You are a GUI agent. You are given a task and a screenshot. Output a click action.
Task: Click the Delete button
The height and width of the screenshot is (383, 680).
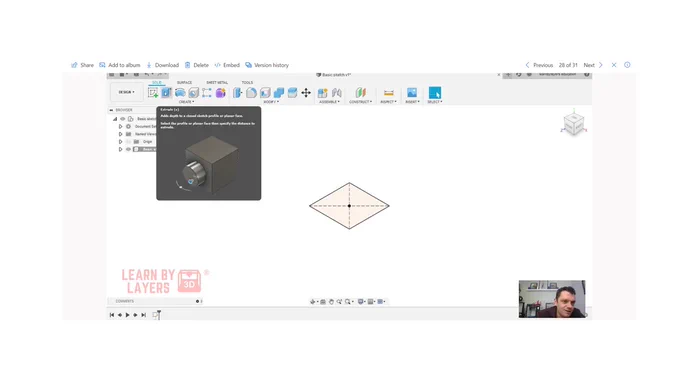[x=196, y=65]
